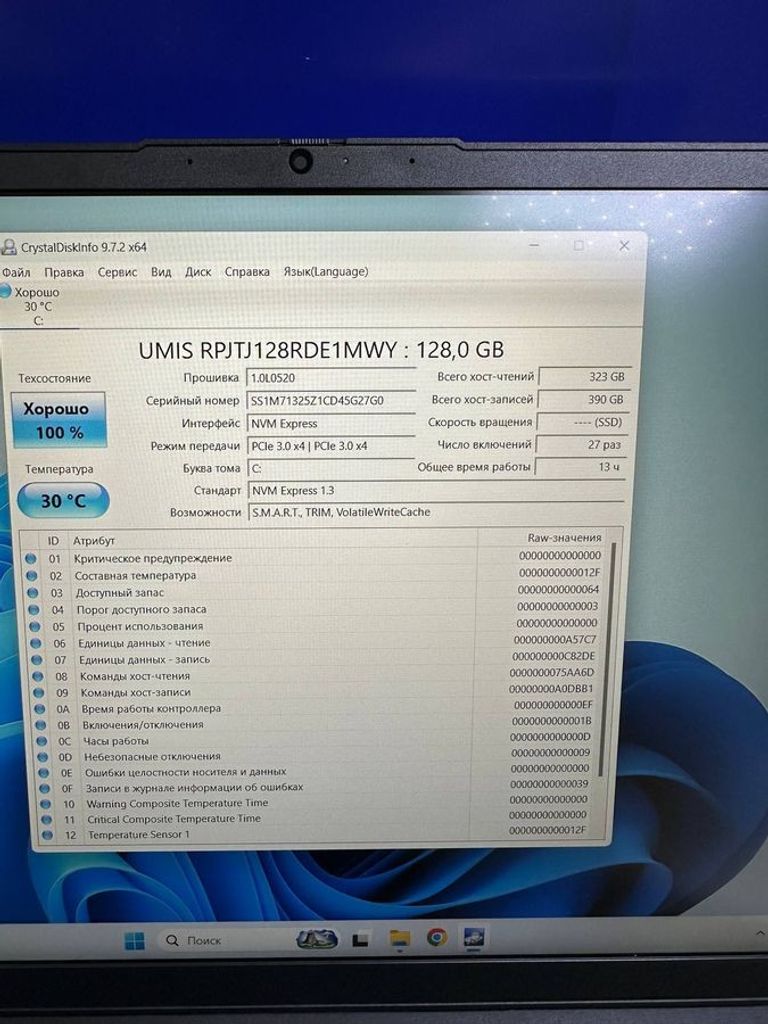Open Google Chrome from the taskbar

tap(436, 938)
